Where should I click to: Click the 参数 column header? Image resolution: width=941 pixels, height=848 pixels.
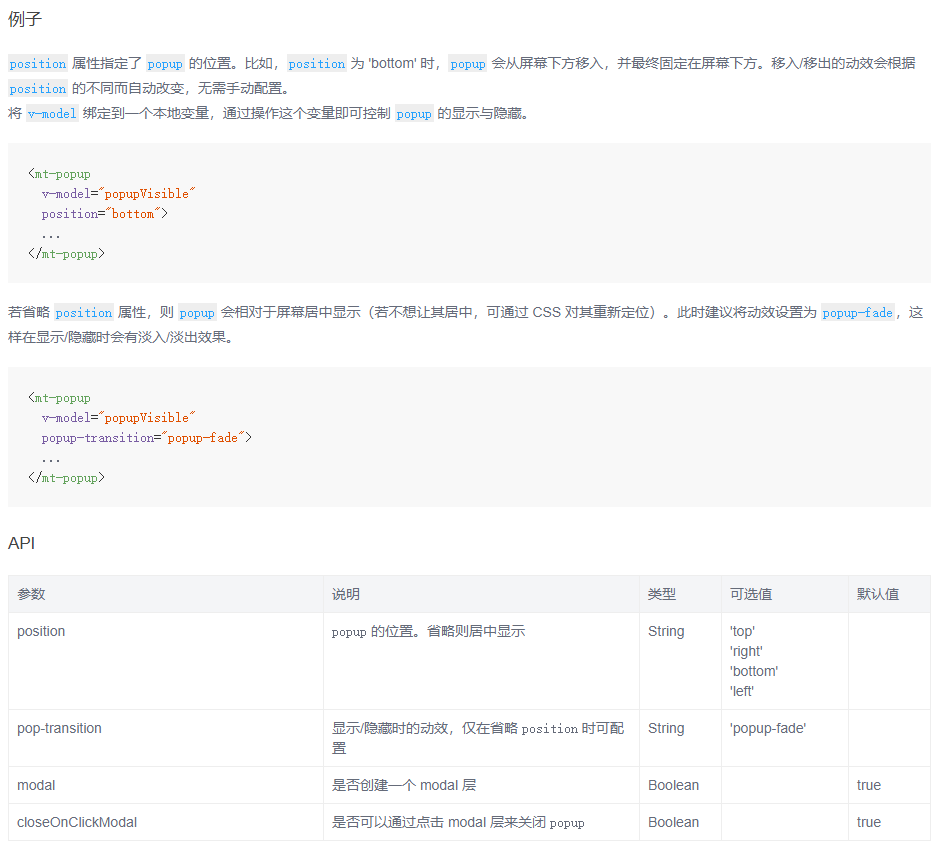(x=31, y=594)
